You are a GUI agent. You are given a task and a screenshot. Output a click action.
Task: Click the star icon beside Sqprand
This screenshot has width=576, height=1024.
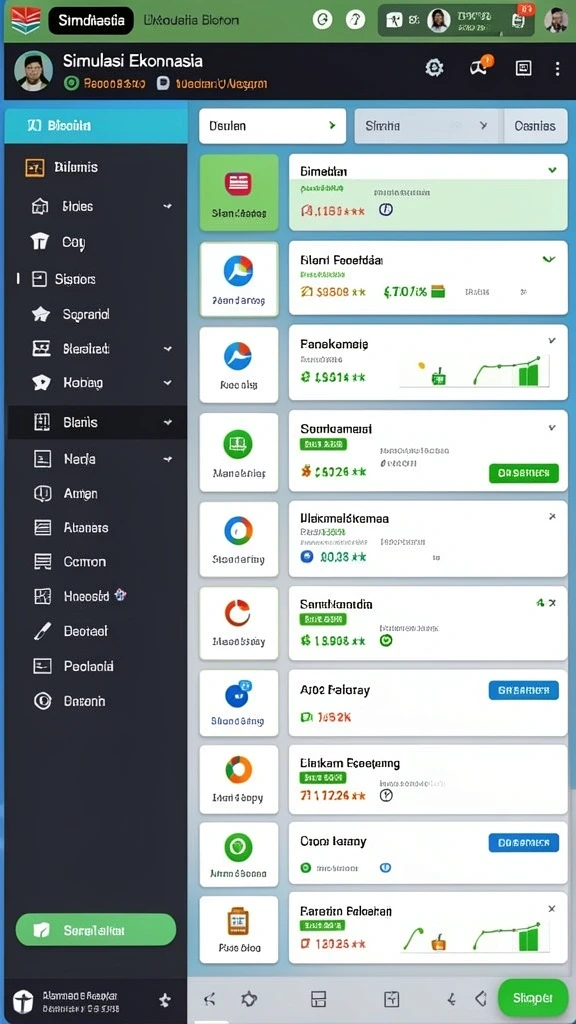point(41,314)
